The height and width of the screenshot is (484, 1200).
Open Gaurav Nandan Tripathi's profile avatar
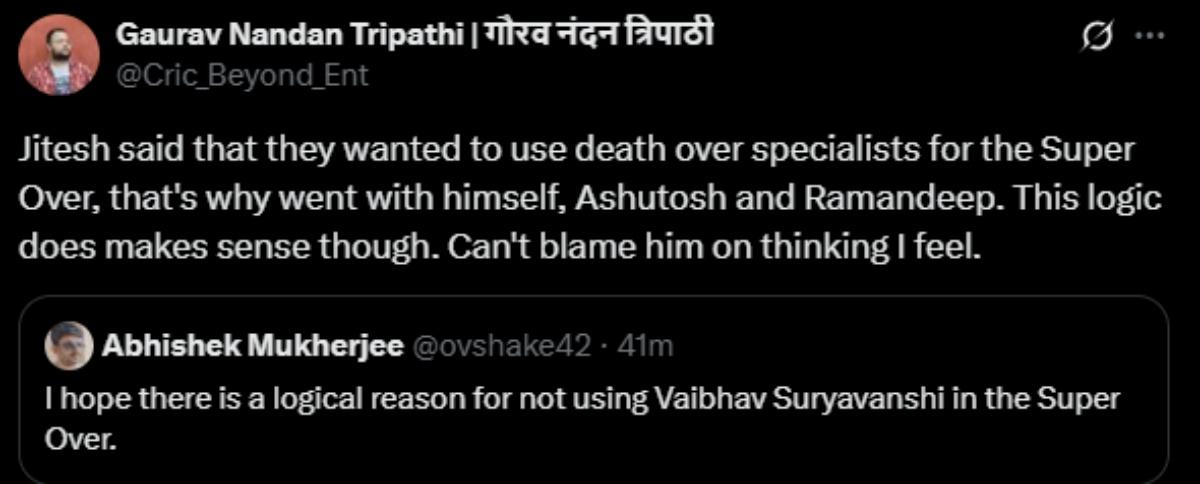[x=58, y=56]
